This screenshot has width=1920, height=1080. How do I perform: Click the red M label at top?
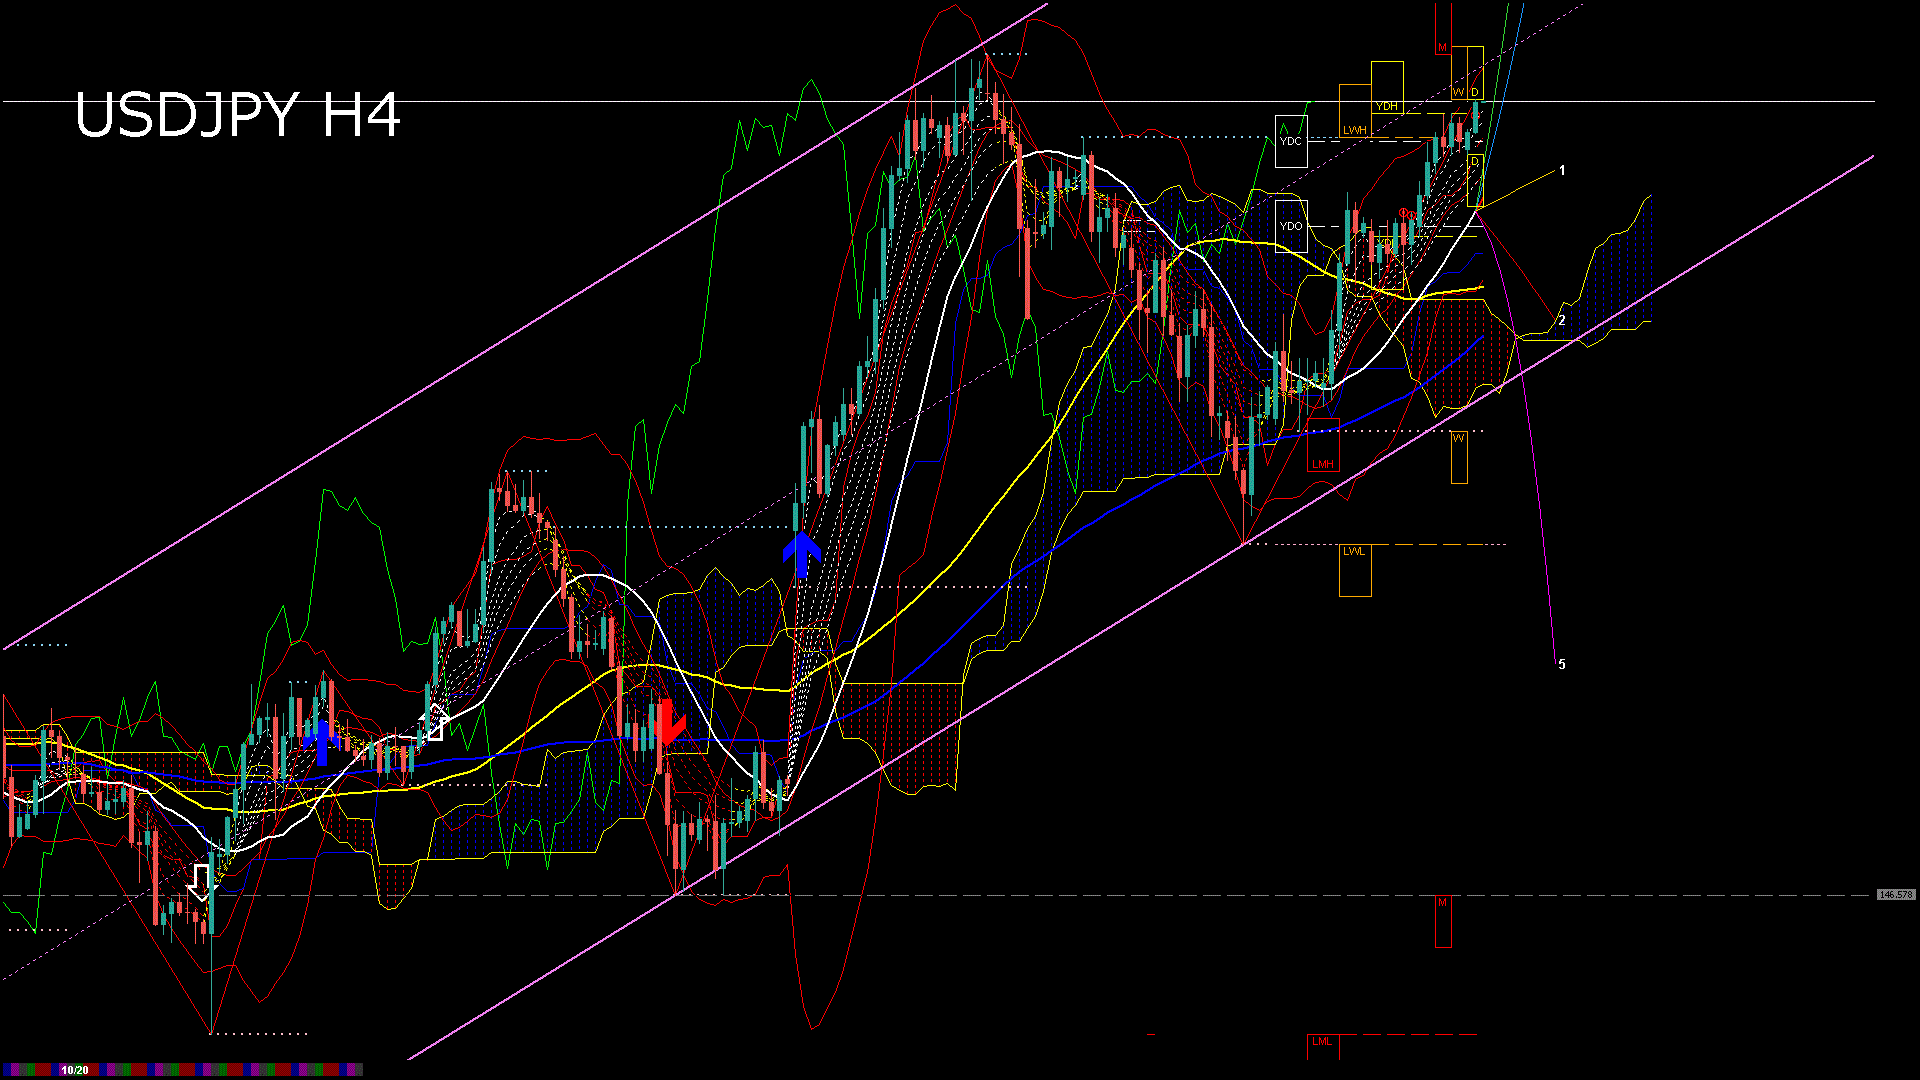pyautogui.click(x=1442, y=48)
